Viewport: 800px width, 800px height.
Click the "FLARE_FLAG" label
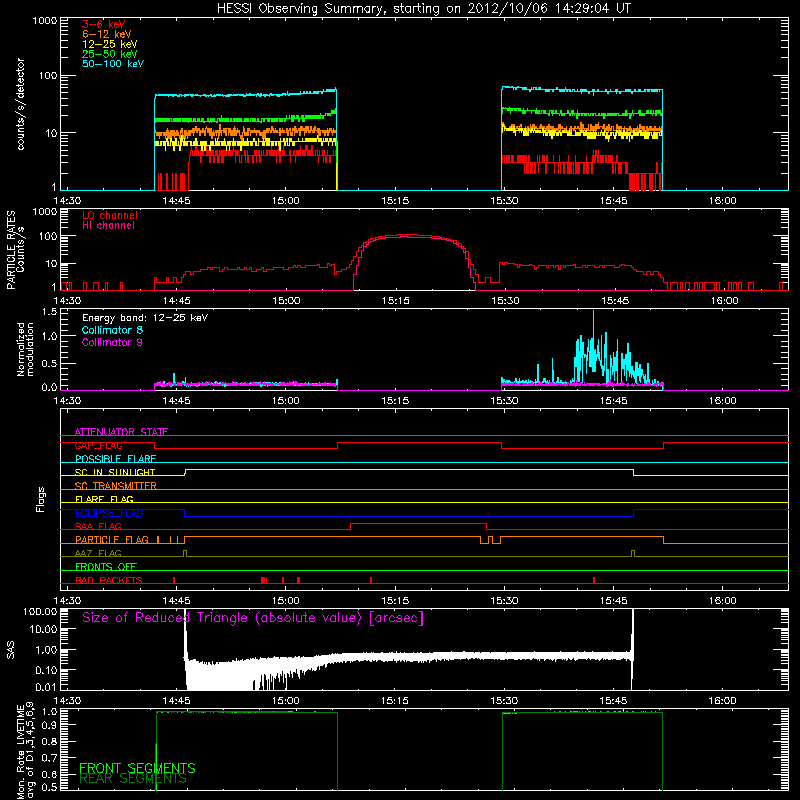click(x=104, y=499)
